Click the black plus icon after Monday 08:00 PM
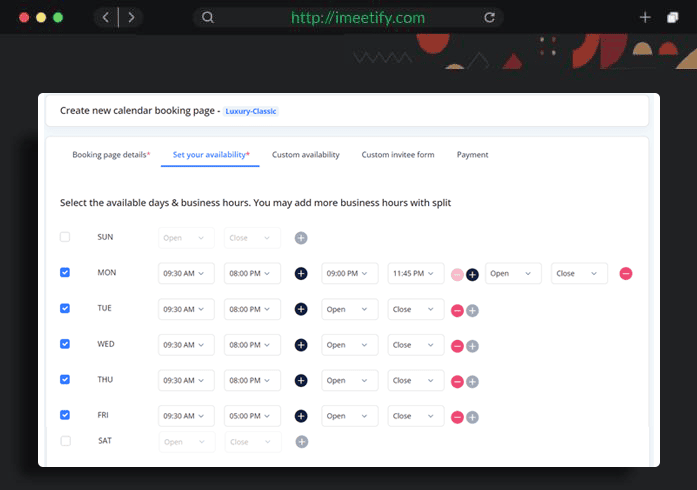This screenshot has height=490, width=697. point(301,274)
